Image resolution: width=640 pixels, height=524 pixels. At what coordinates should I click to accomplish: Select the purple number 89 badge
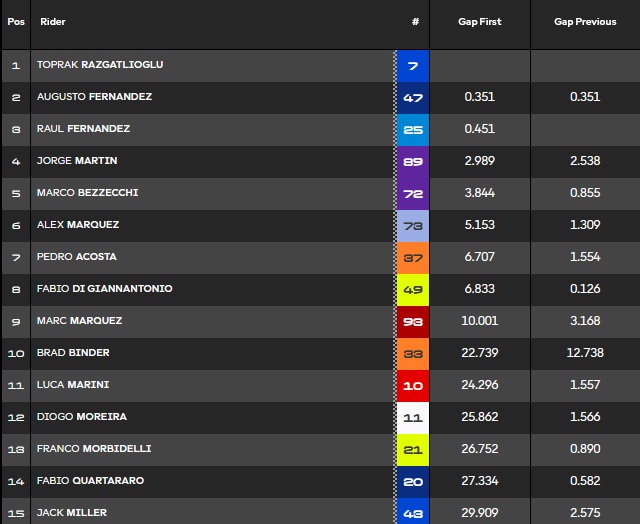tap(413, 162)
